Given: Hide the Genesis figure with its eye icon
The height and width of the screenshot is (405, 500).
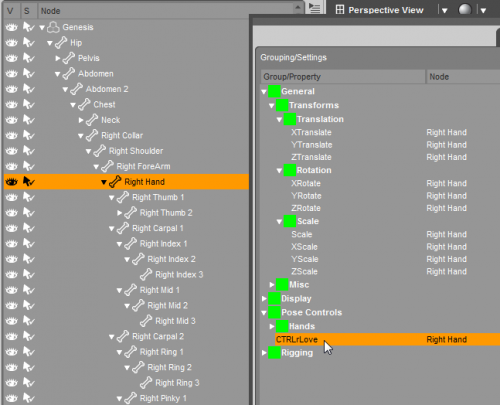Looking at the screenshot, I should pyautogui.click(x=12, y=27).
